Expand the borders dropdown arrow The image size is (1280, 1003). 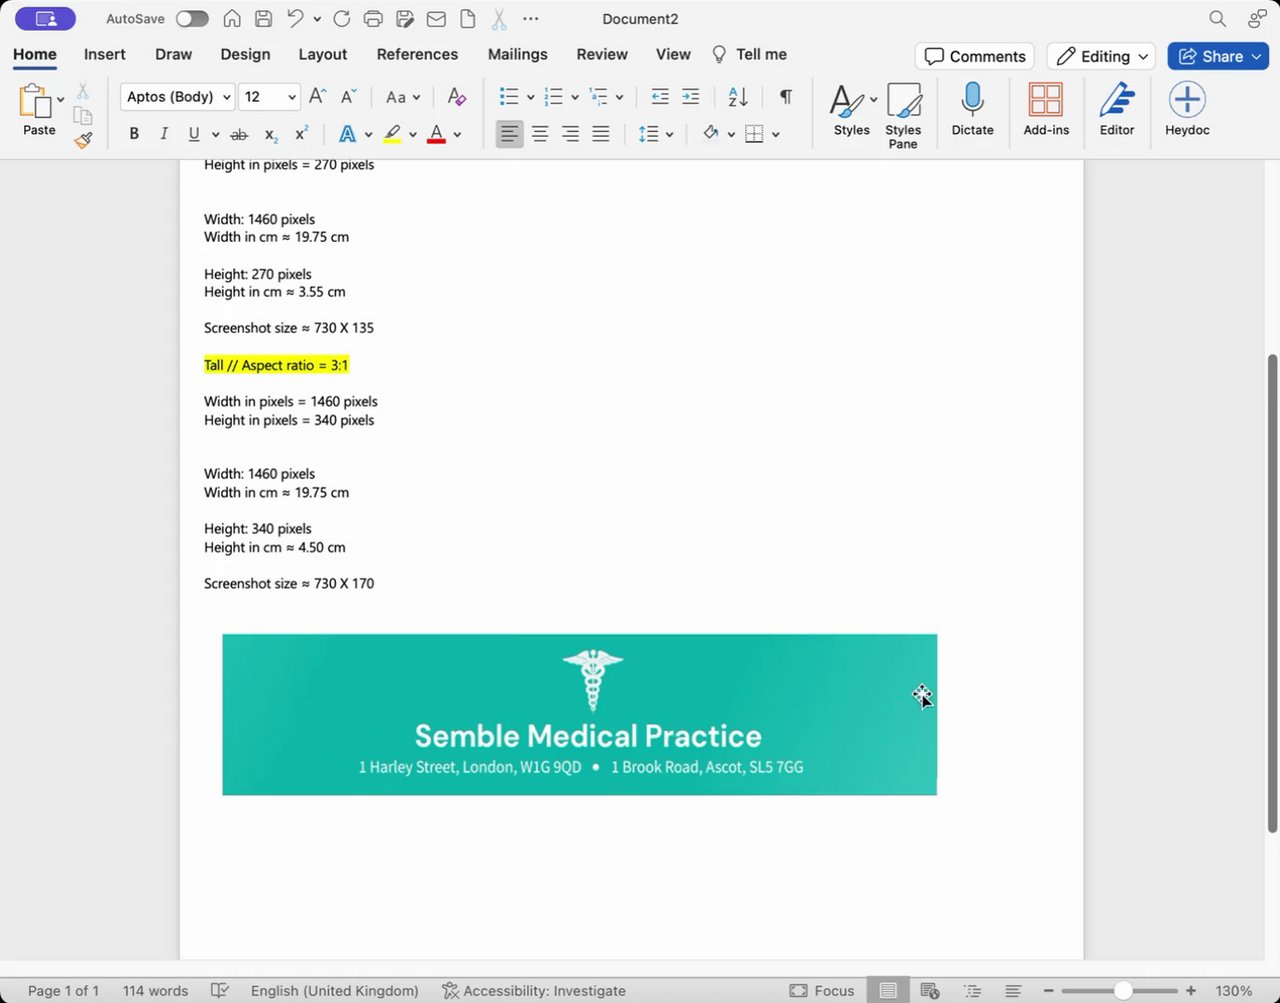click(776, 134)
